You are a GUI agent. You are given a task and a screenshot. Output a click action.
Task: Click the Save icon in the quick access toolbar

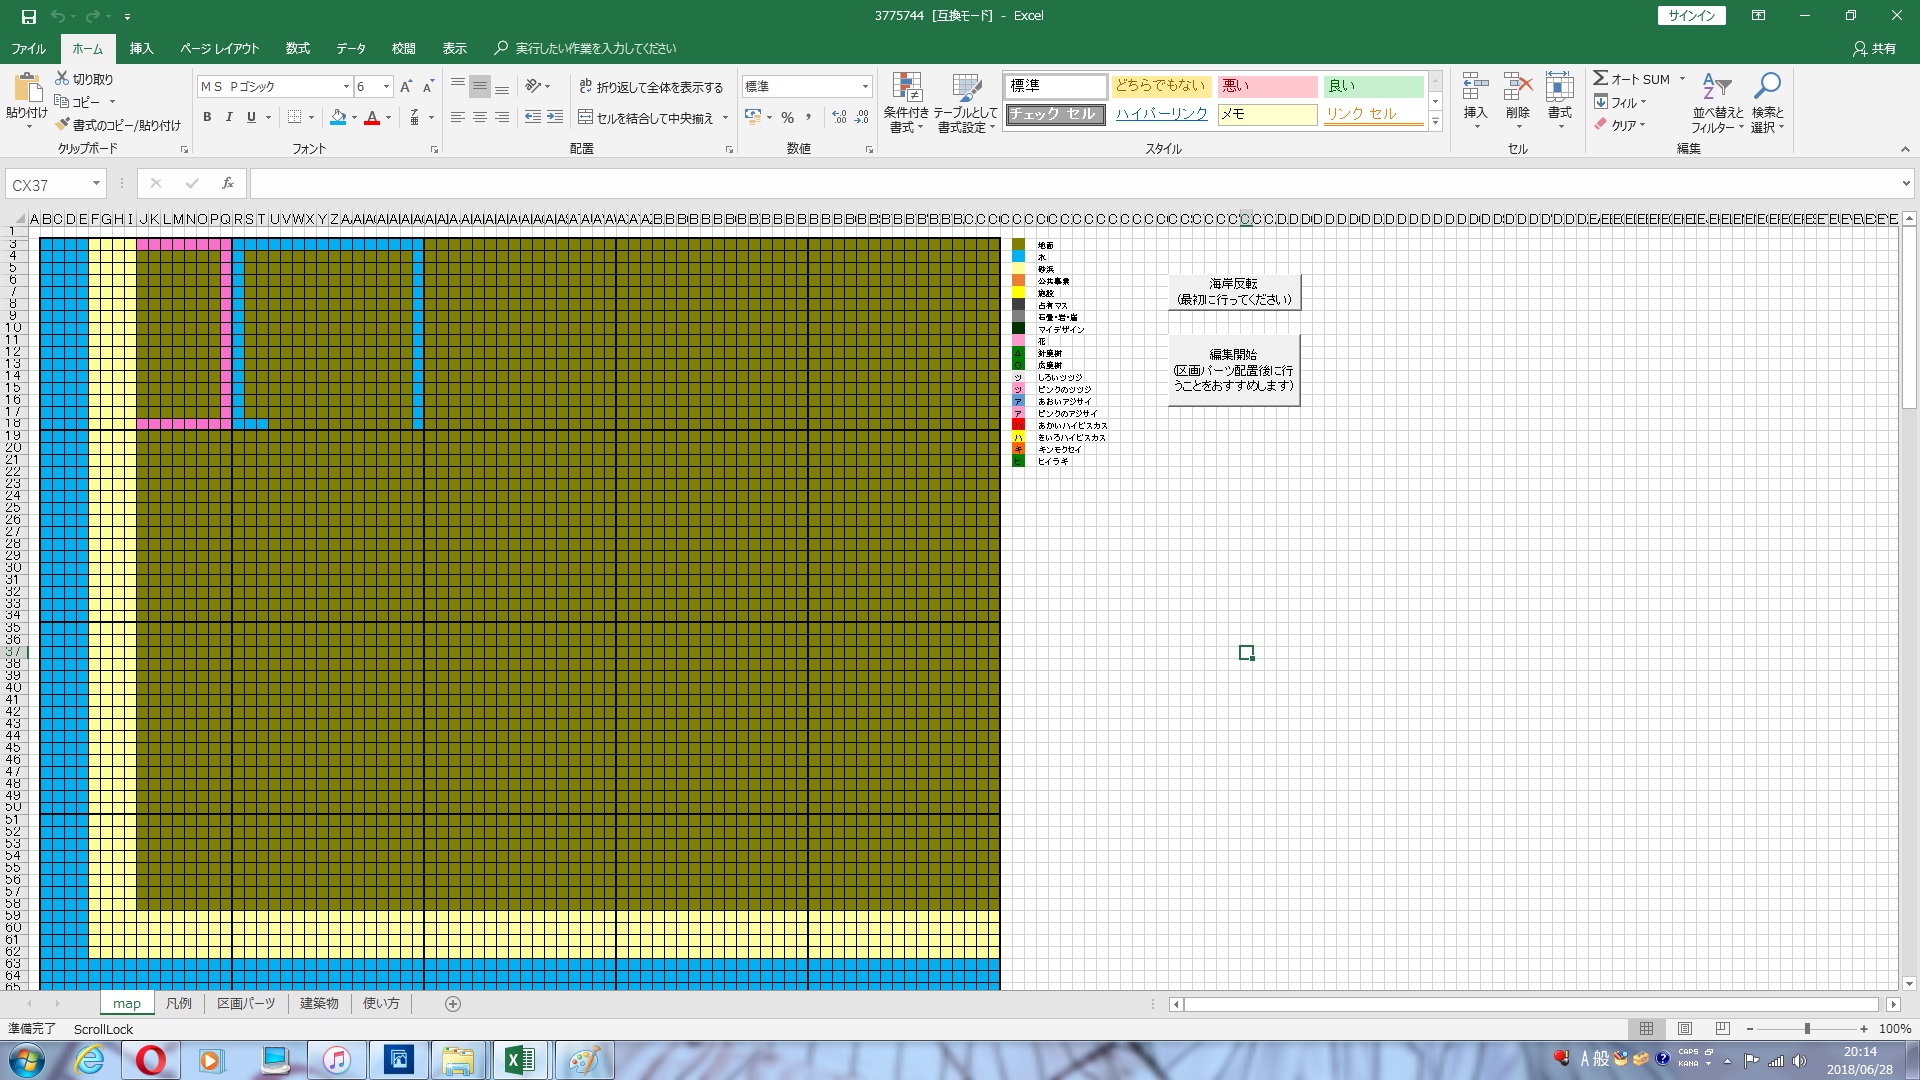coord(29,16)
